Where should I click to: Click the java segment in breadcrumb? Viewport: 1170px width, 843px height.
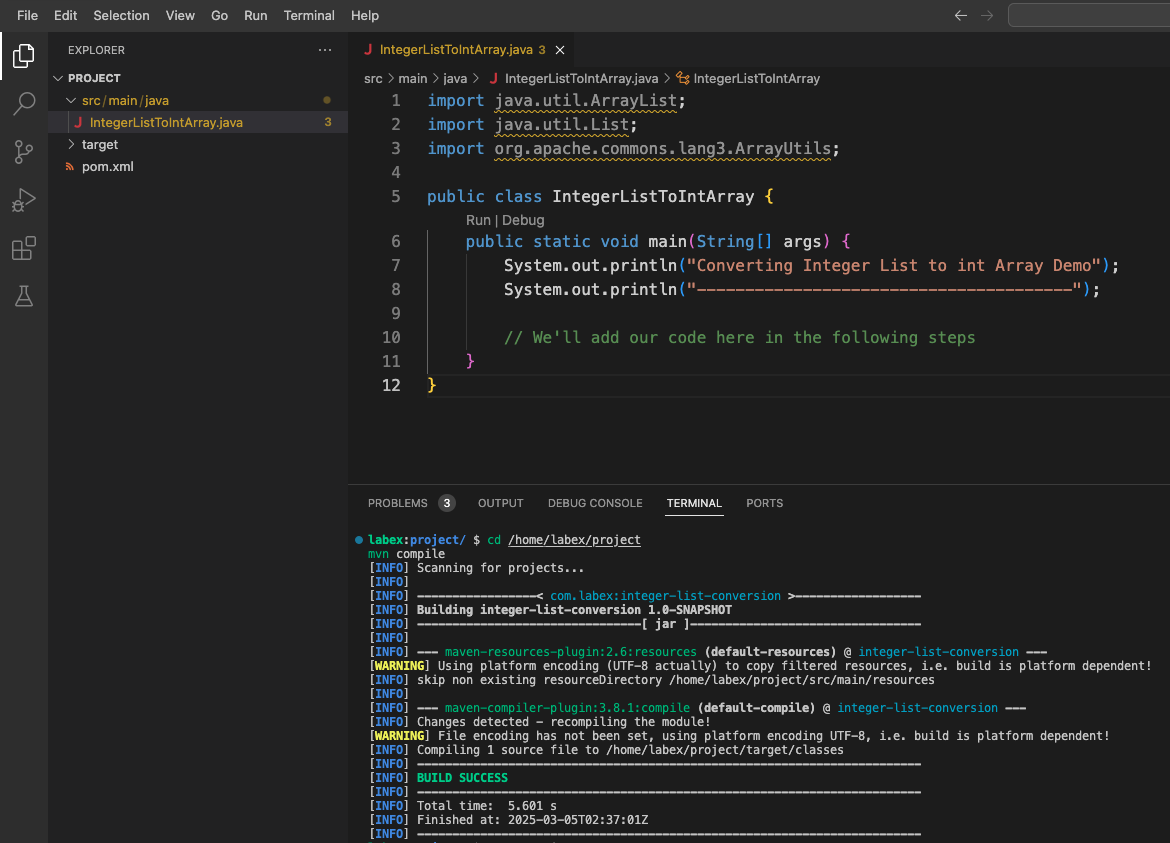pyautogui.click(x=455, y=78)
